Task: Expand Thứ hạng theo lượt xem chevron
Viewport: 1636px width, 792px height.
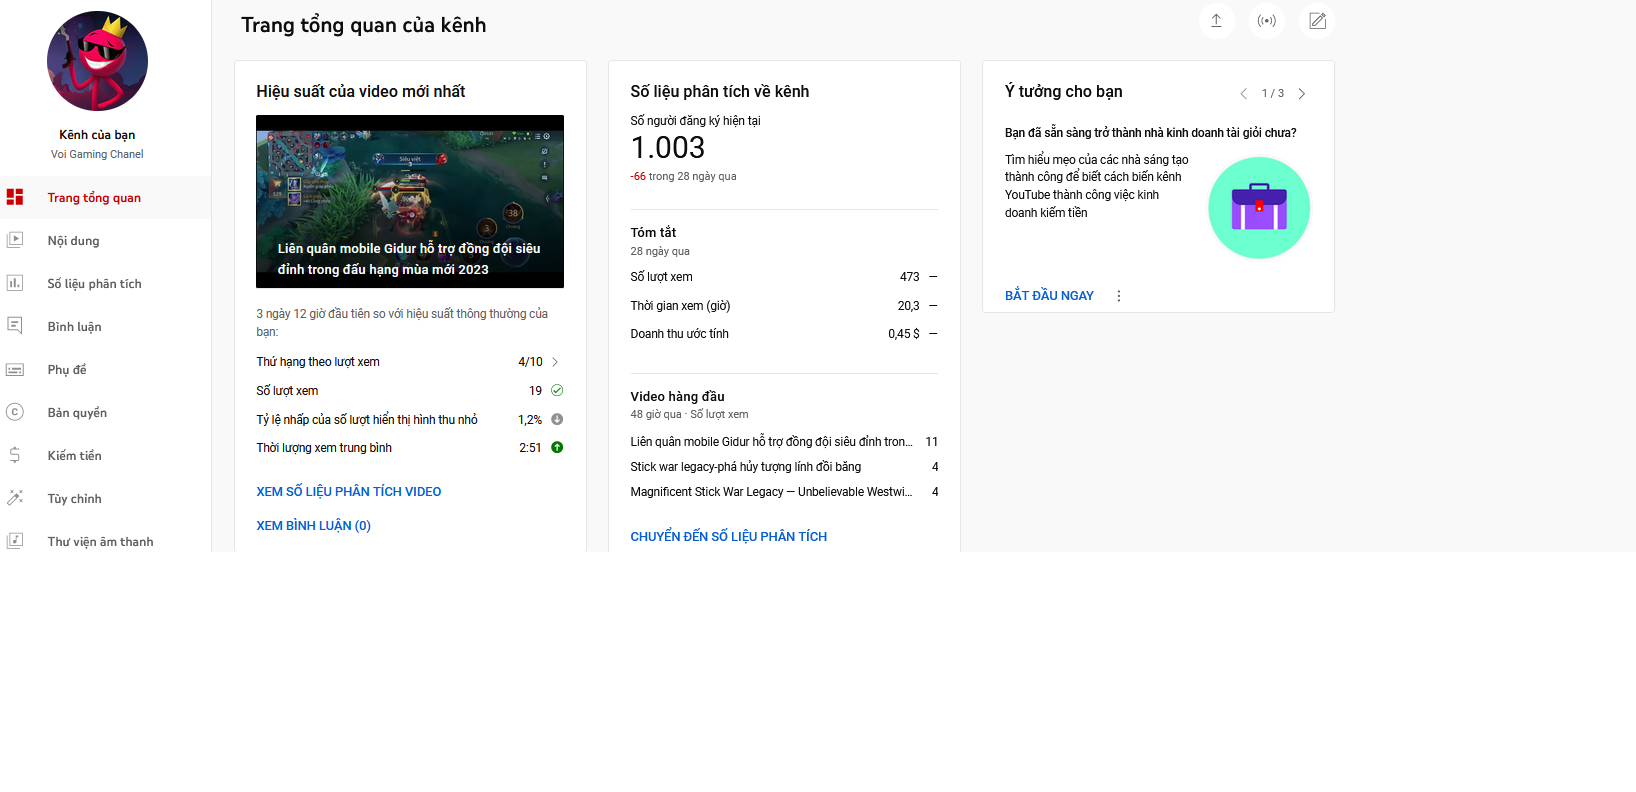Action: pyautogui.click(x=555, y=362)
